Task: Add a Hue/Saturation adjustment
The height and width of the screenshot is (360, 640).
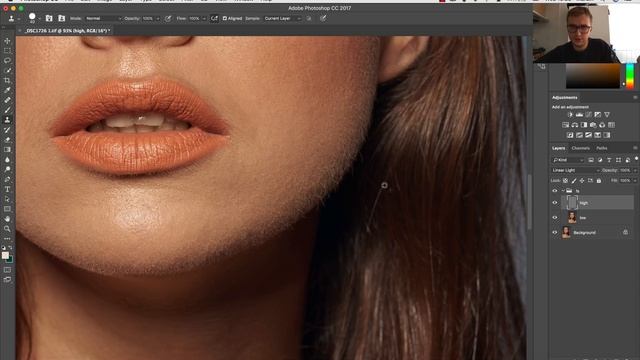Action: point(566,125)
